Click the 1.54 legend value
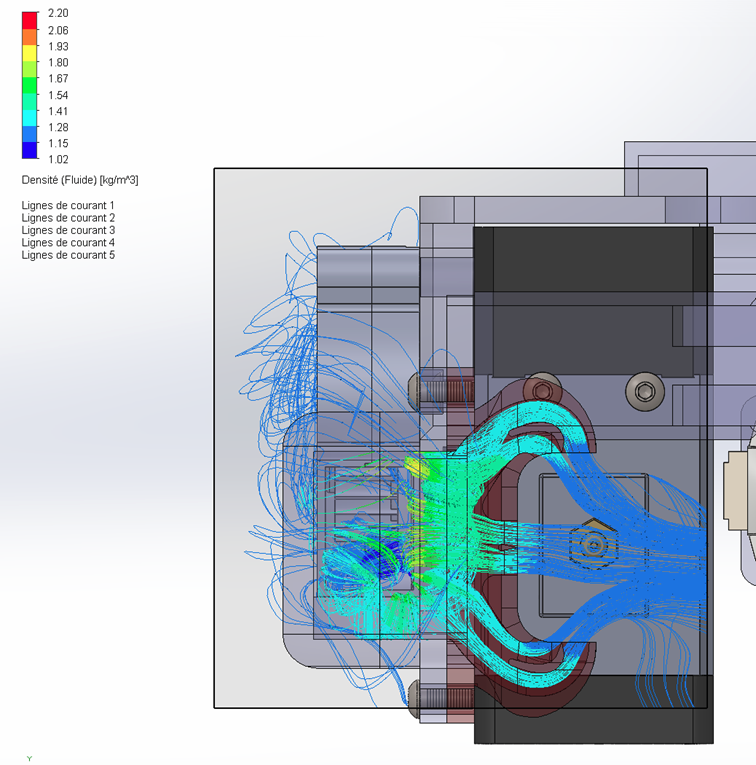756x765 pixels. tap(58, 95)
